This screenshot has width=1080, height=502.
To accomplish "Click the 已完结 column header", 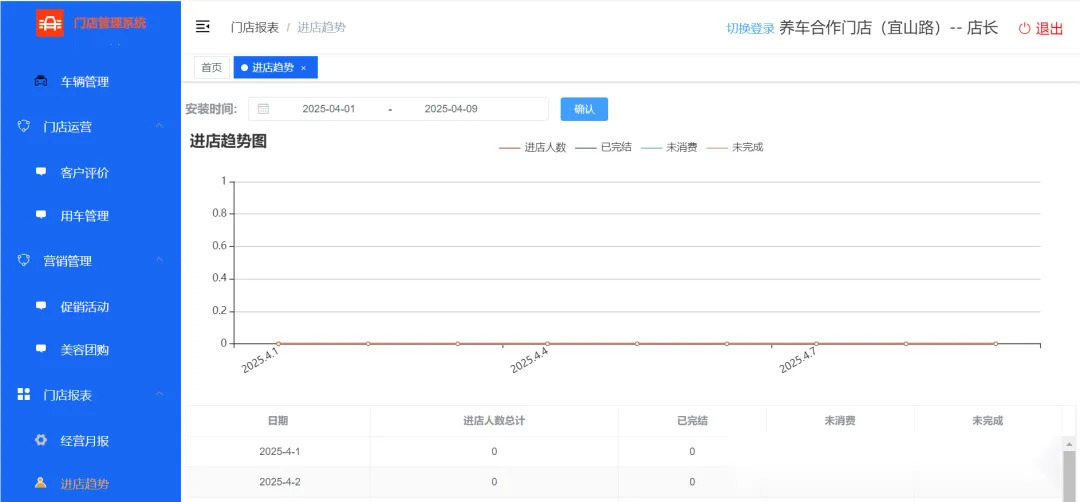I will click(692, 421).
